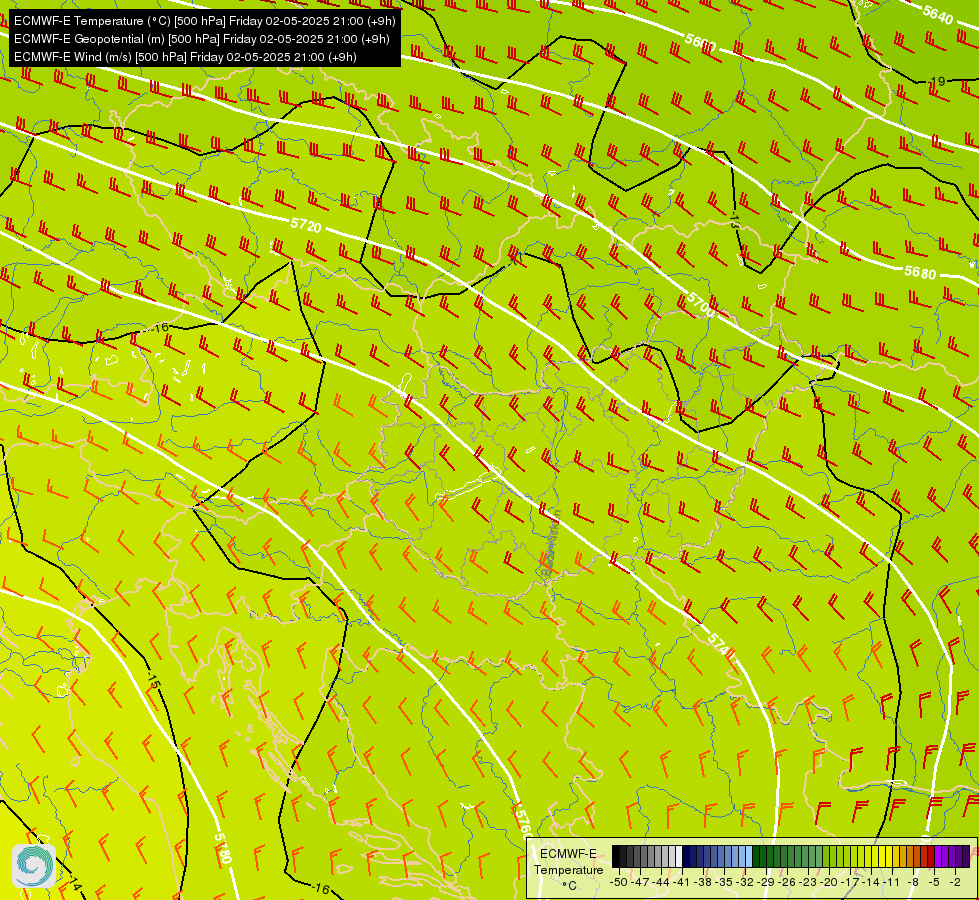The image size is (979, 900).
Task: Click the -26 value on the legend scale
Action: click(x=789, y=882)
